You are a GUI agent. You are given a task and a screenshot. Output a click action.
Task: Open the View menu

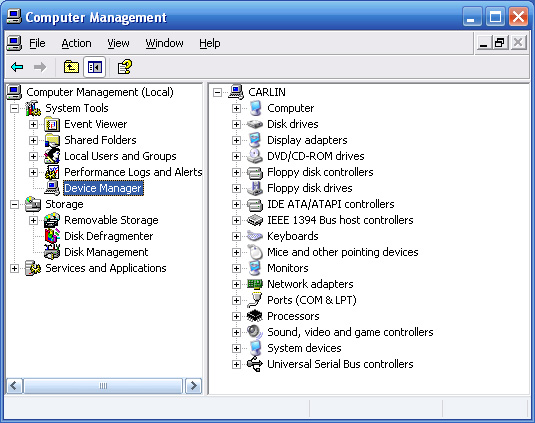tap(118, 43)
